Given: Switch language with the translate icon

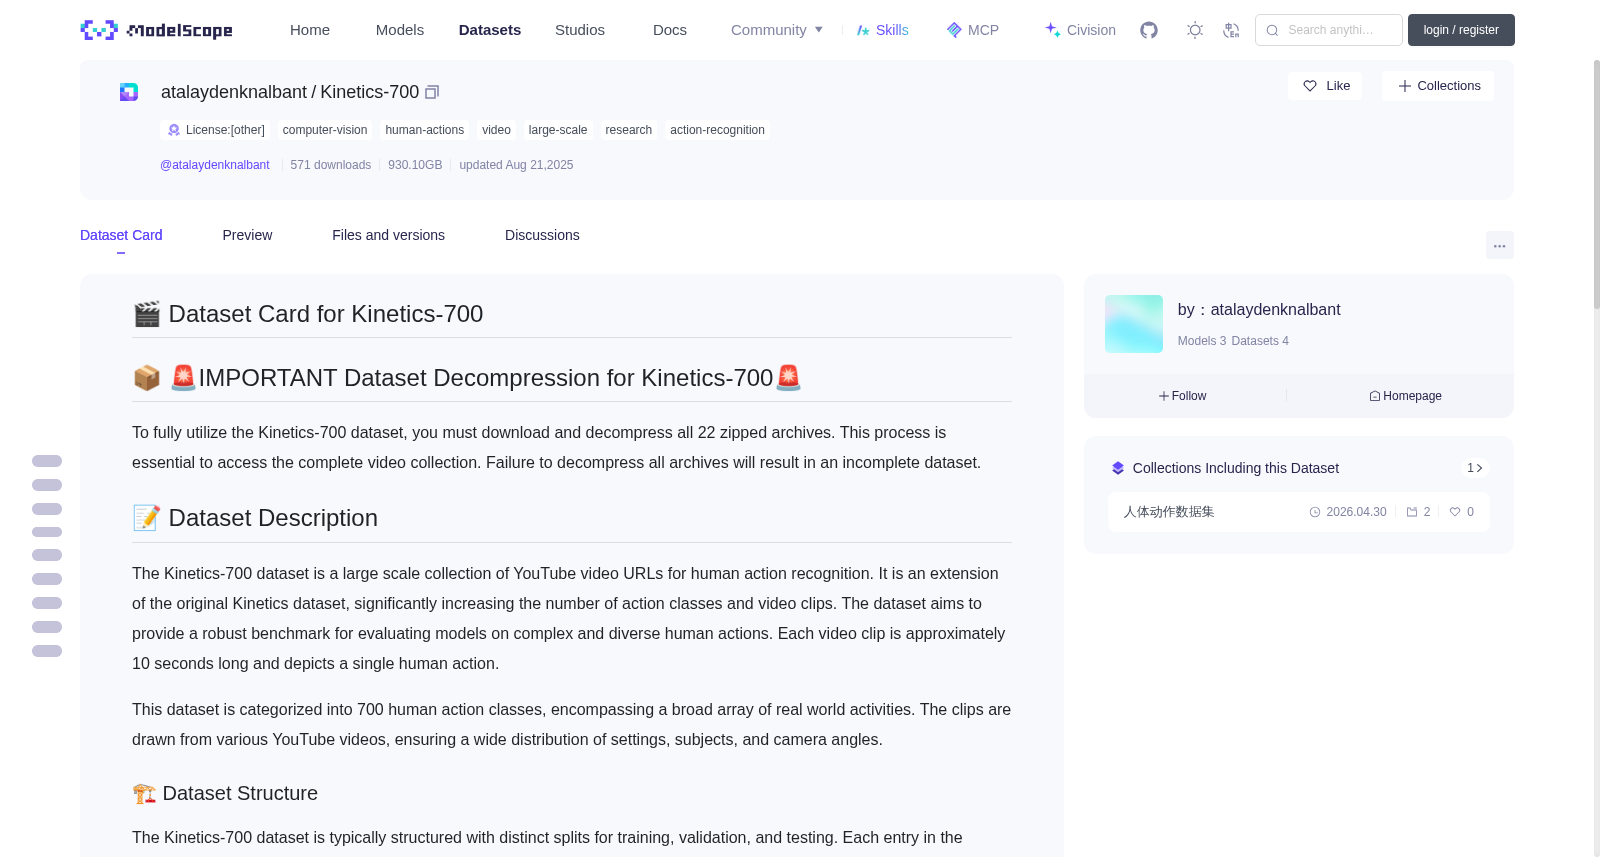Looking at the screenshot, I should 1231,30.
